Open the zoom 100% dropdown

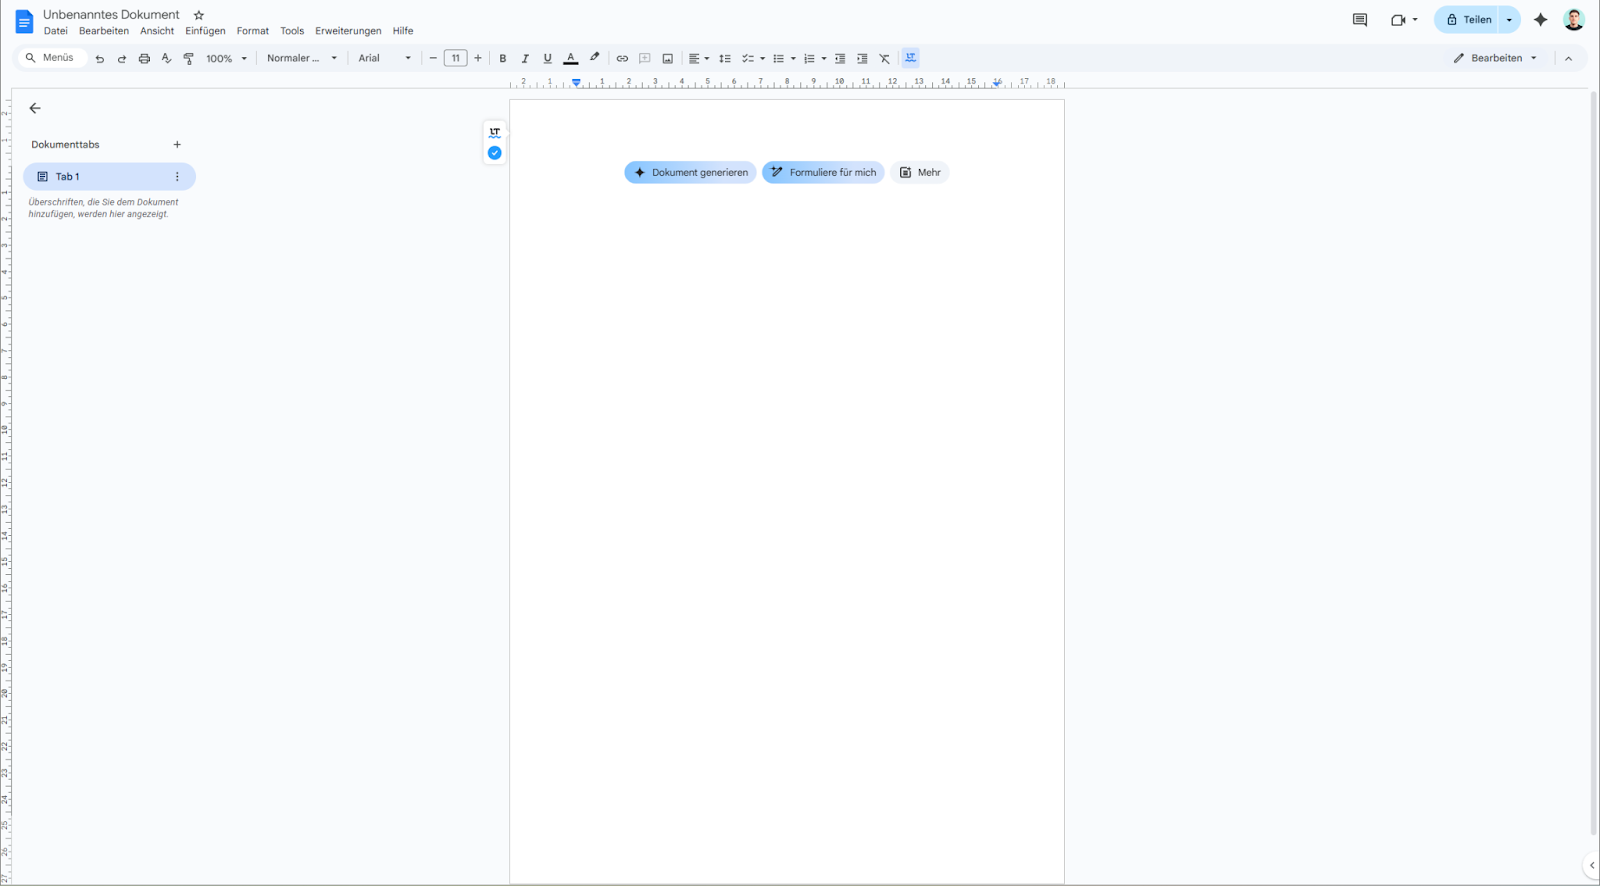226,59
